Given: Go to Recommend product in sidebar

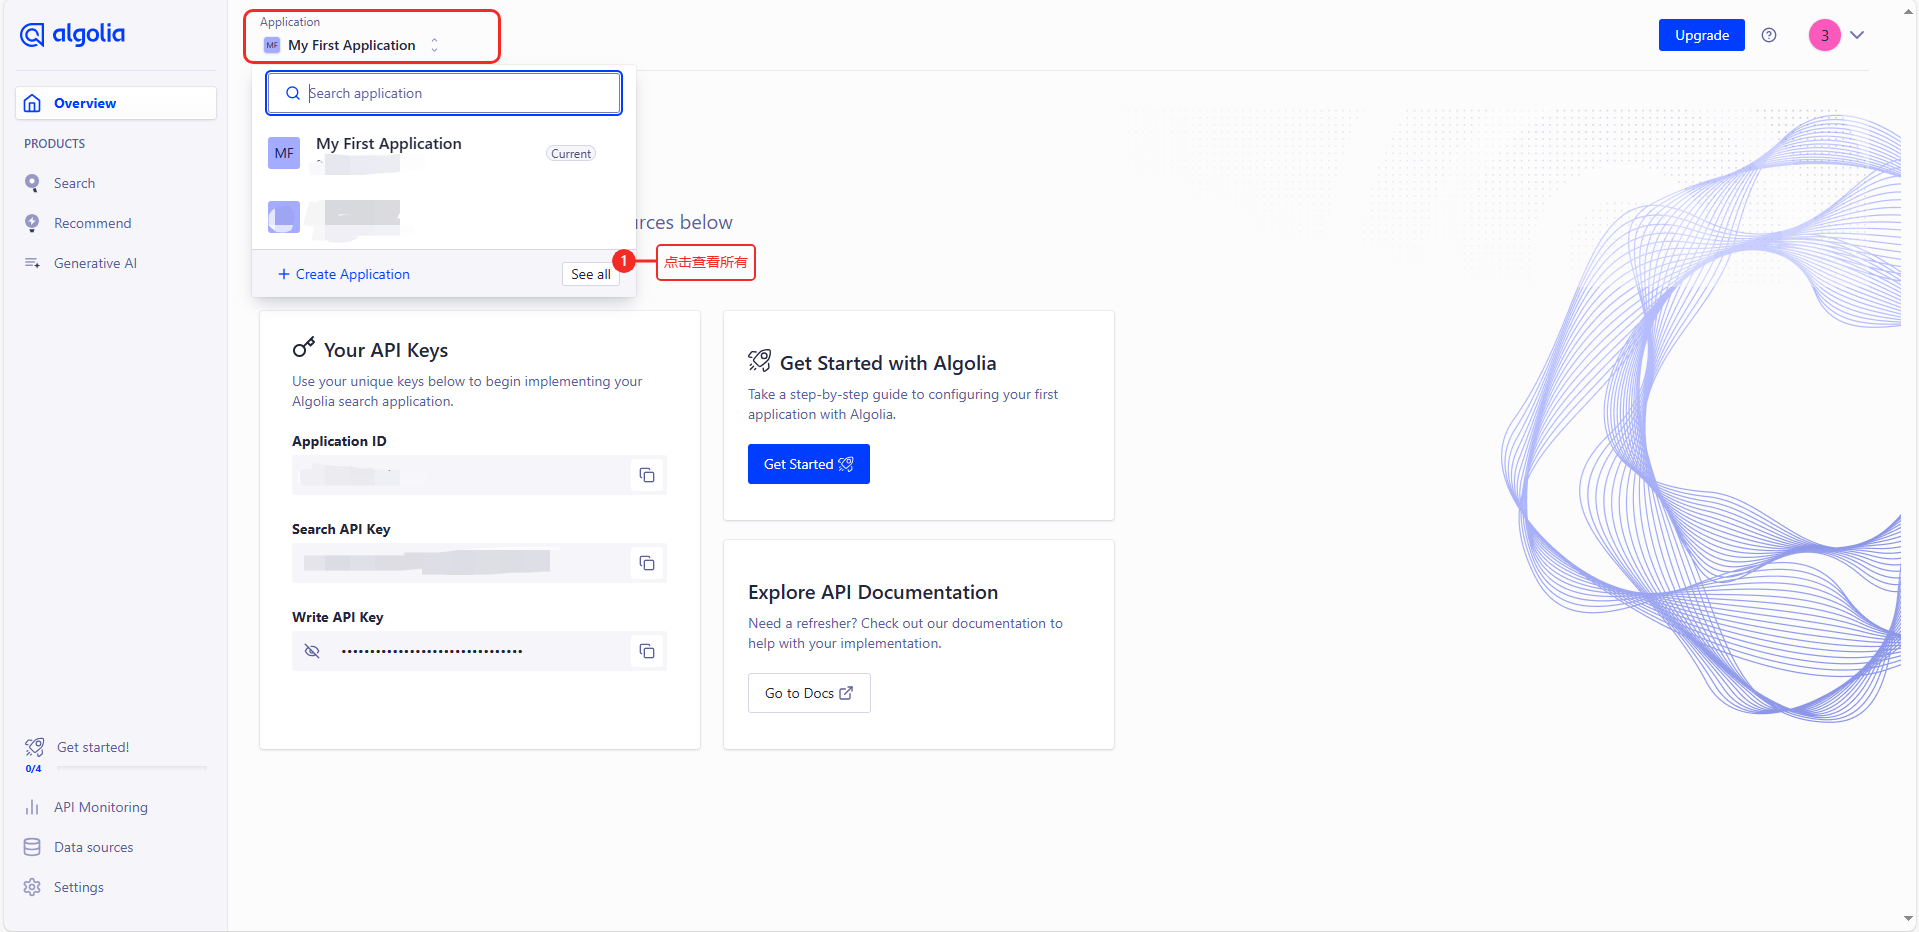Looking at the screenshot, I should point(92,223).
